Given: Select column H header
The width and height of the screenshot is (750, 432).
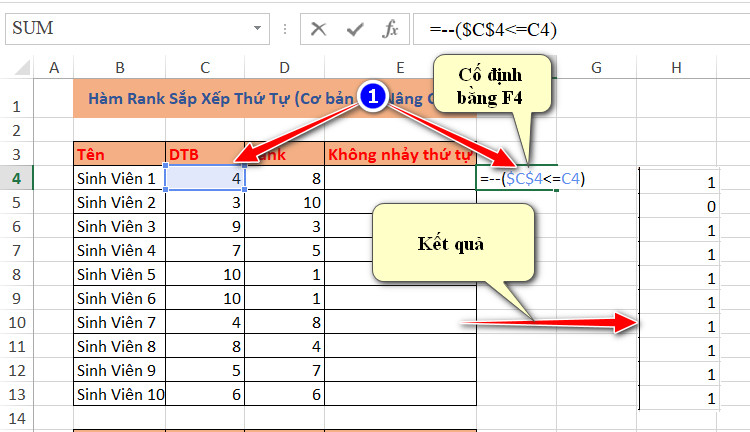Looking at the screenshot, I should click(677, 67).
